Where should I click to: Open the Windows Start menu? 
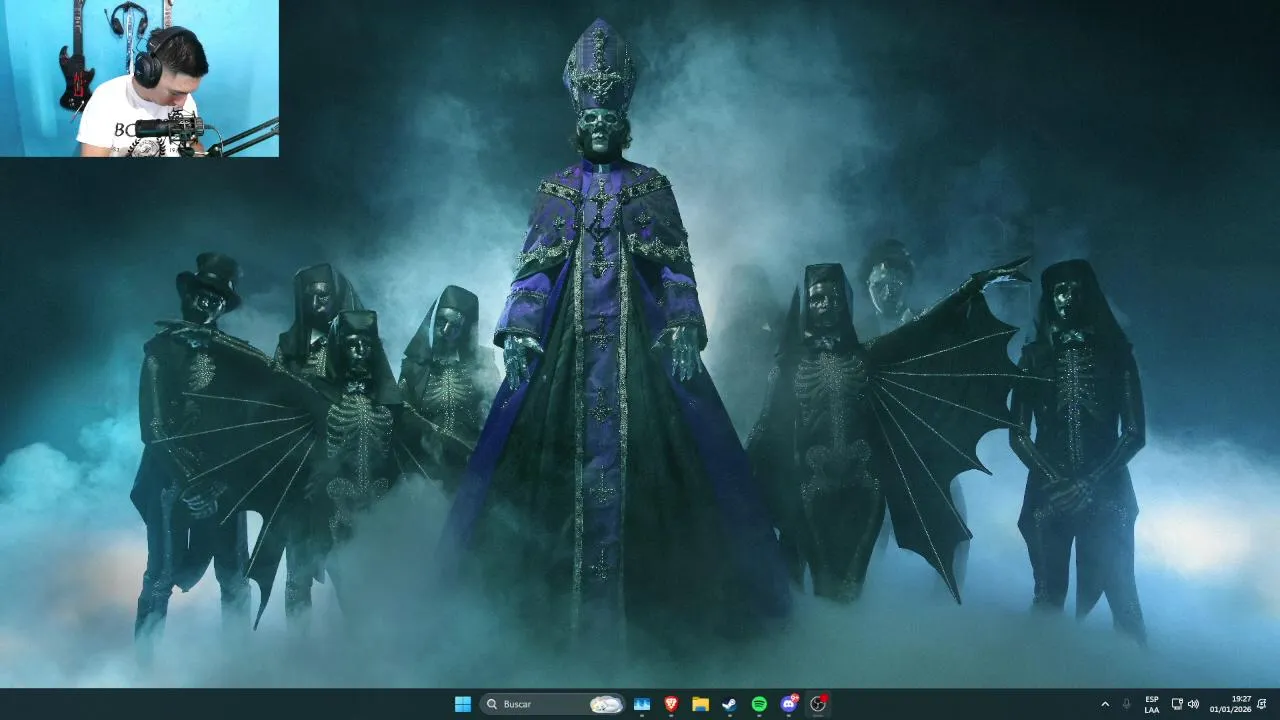point(463,704)
